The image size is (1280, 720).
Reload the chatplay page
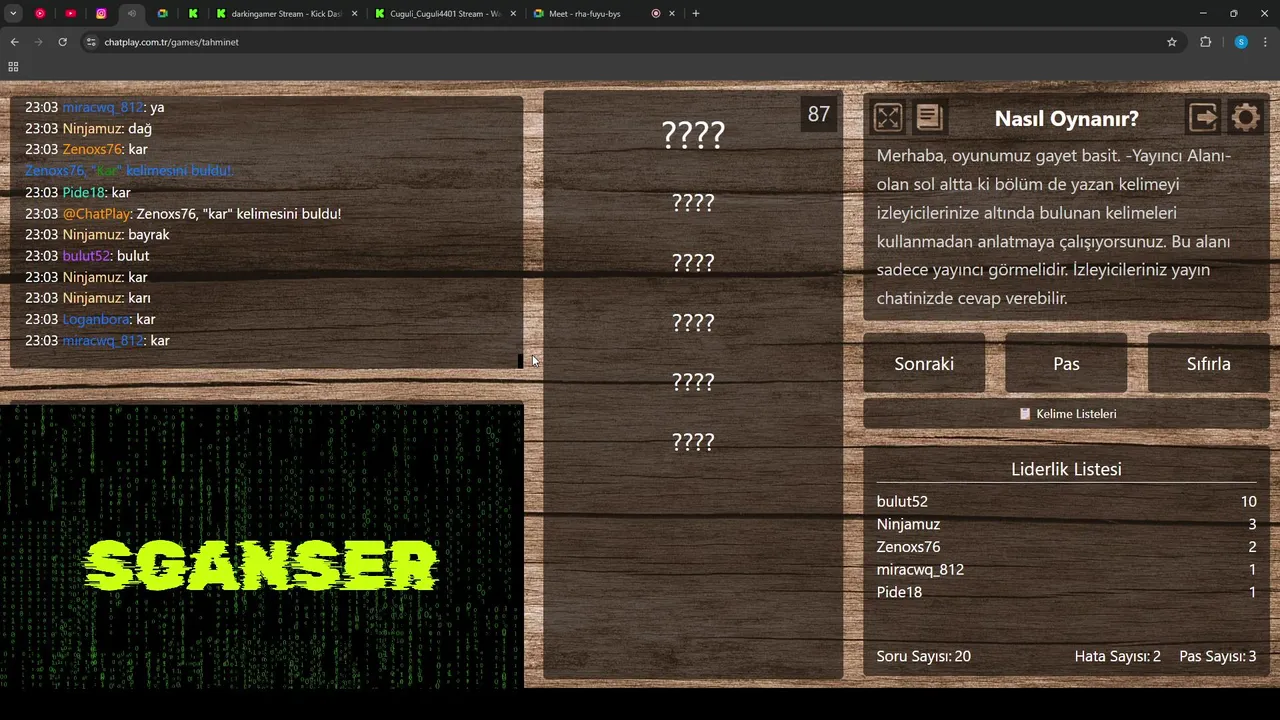pyautogui.click(x=62, y=42)
